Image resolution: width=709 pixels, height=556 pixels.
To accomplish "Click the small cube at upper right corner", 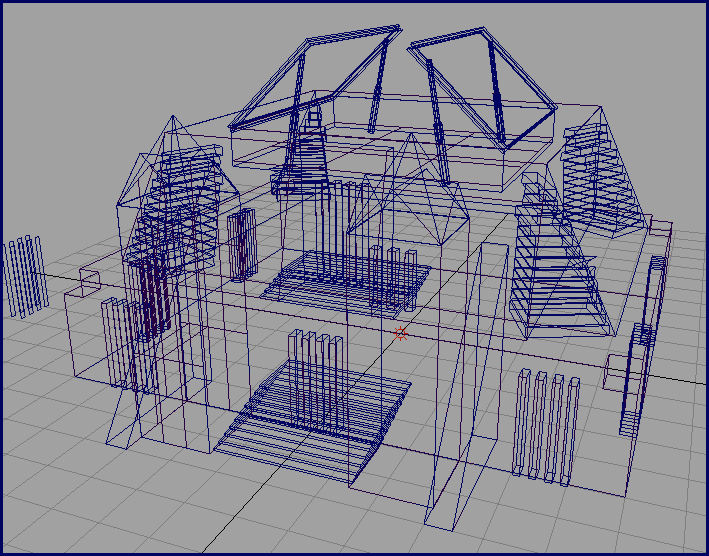I will [x=659, y=229].
